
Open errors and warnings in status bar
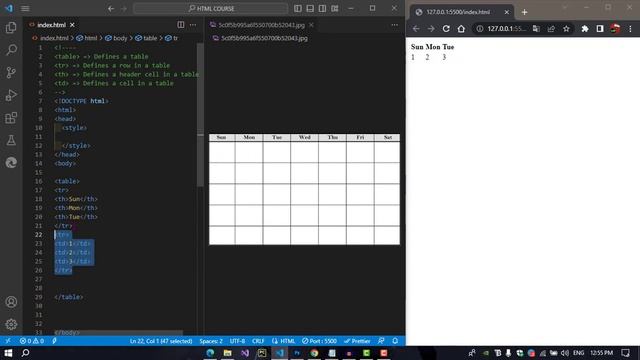tap(31, 341)
